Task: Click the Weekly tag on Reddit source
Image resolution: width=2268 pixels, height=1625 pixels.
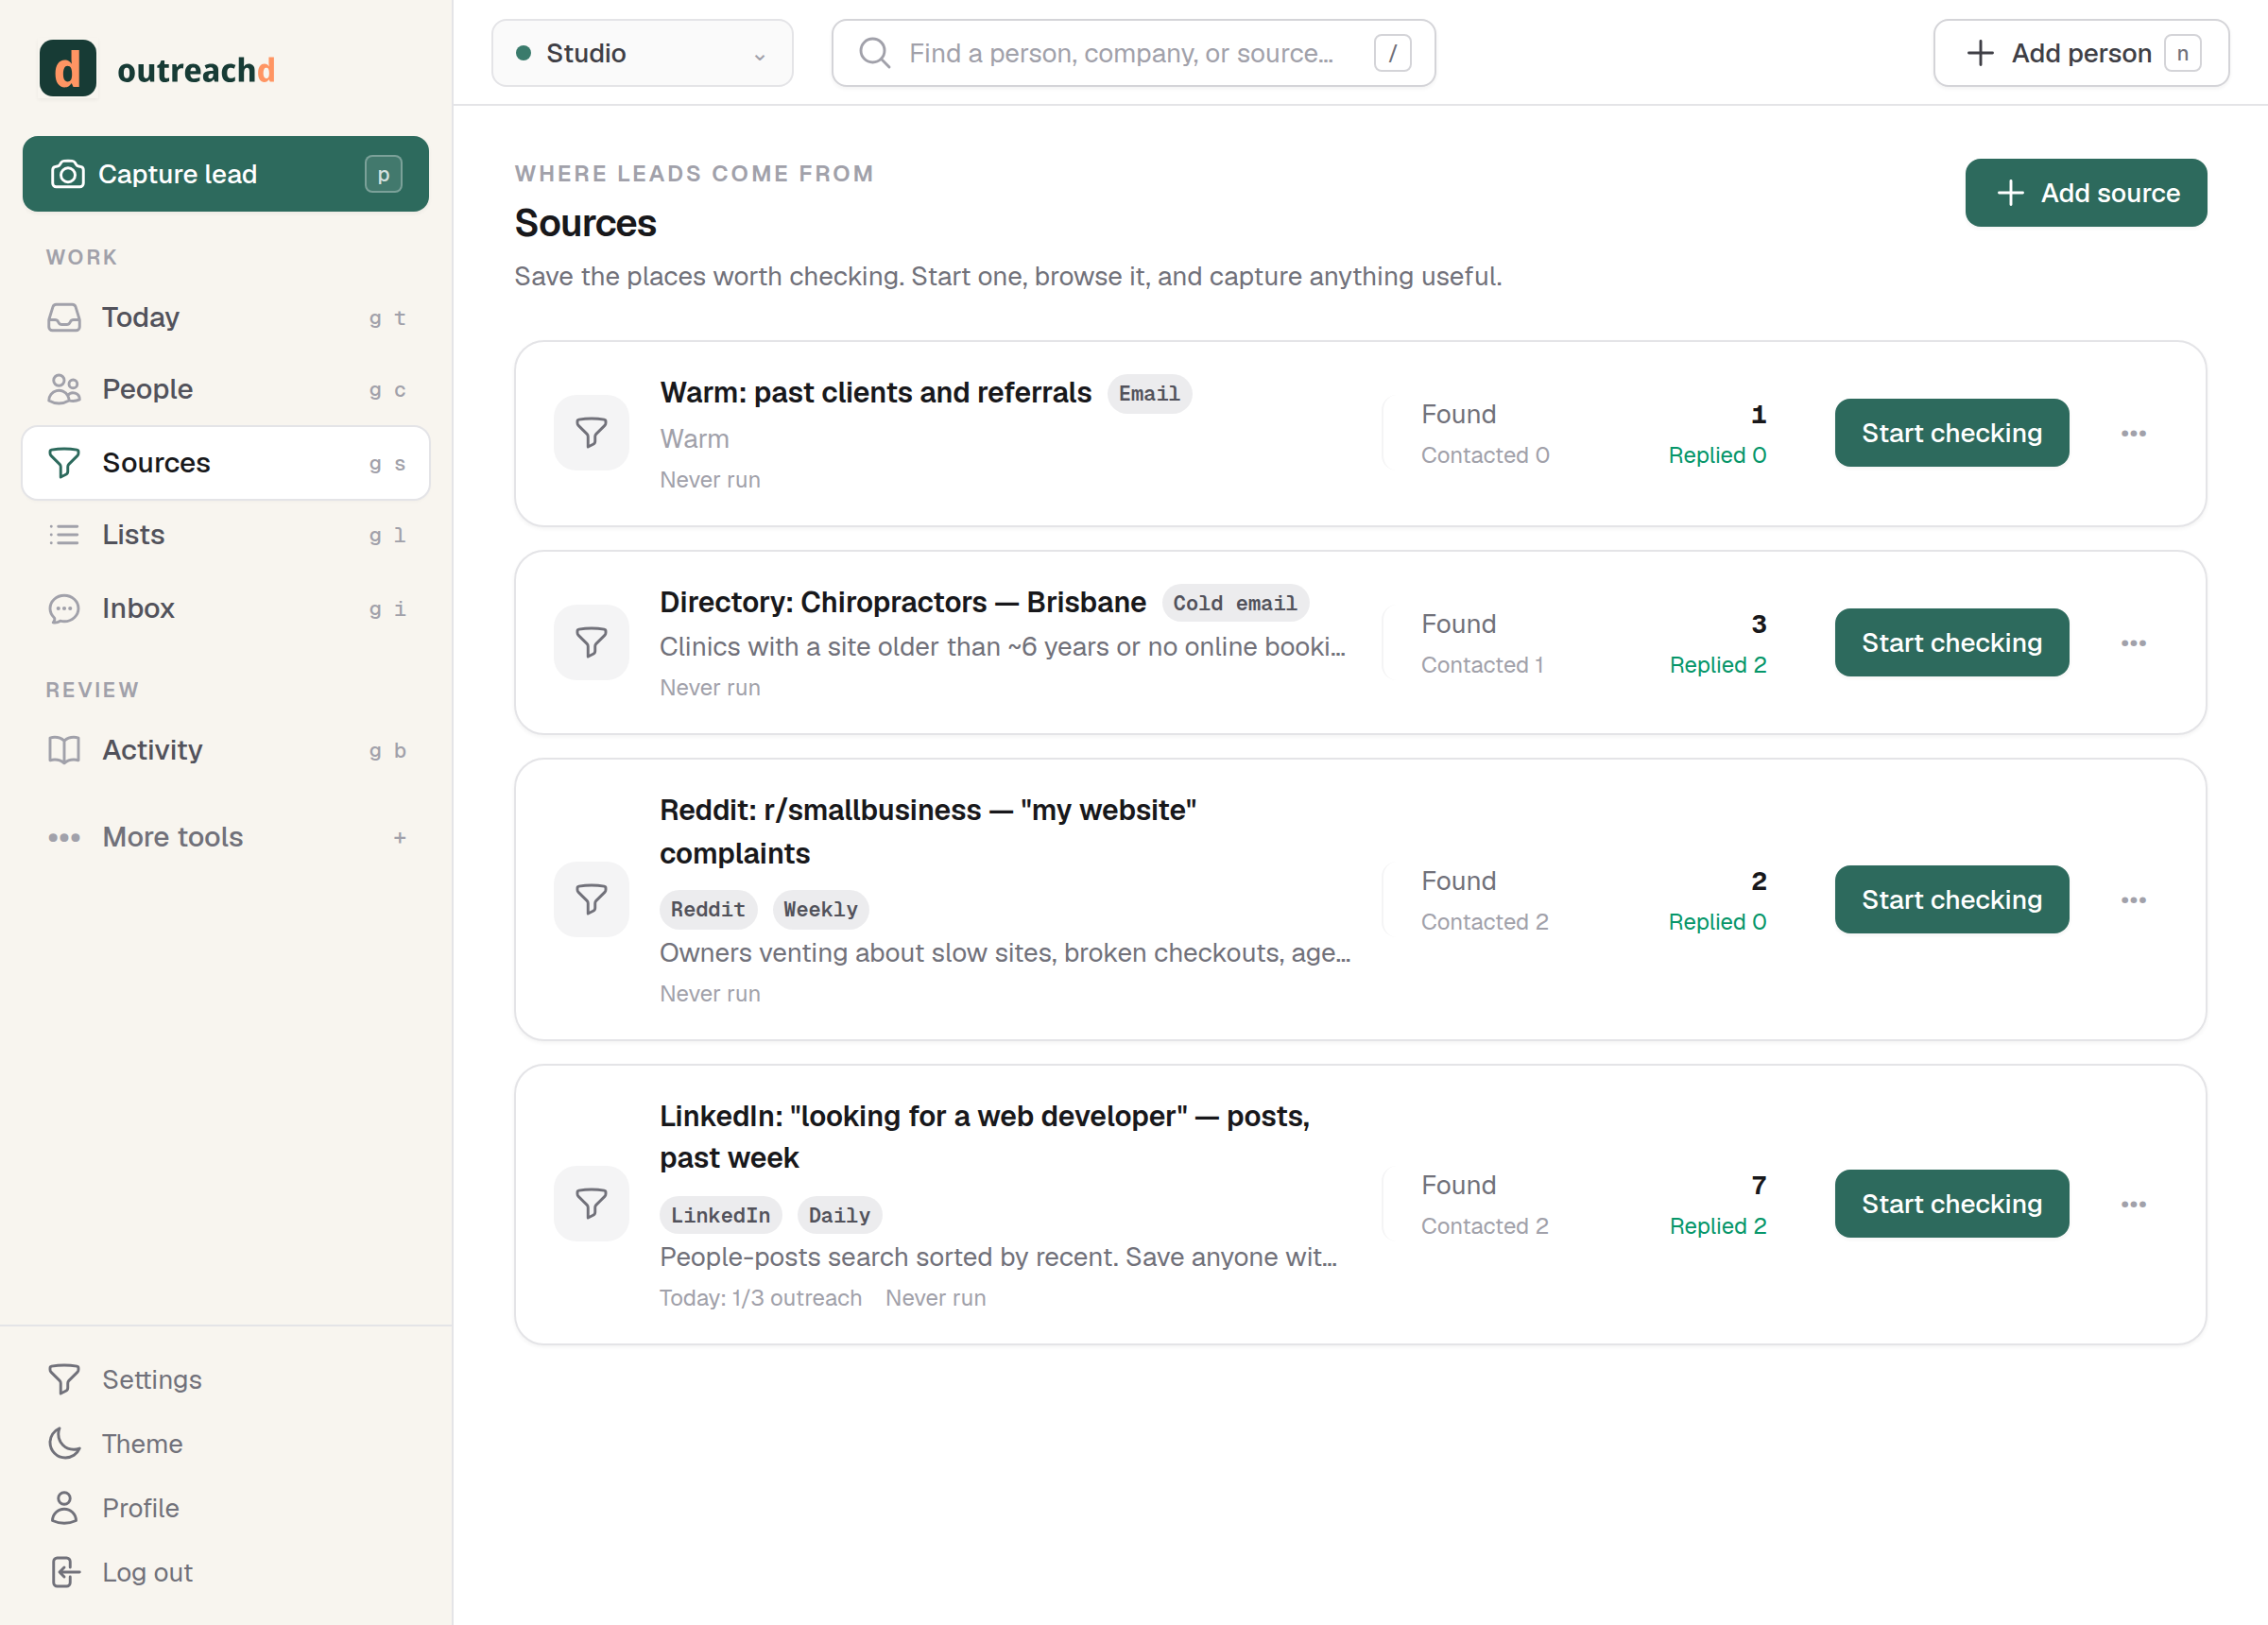Action: tap(820, 909)
